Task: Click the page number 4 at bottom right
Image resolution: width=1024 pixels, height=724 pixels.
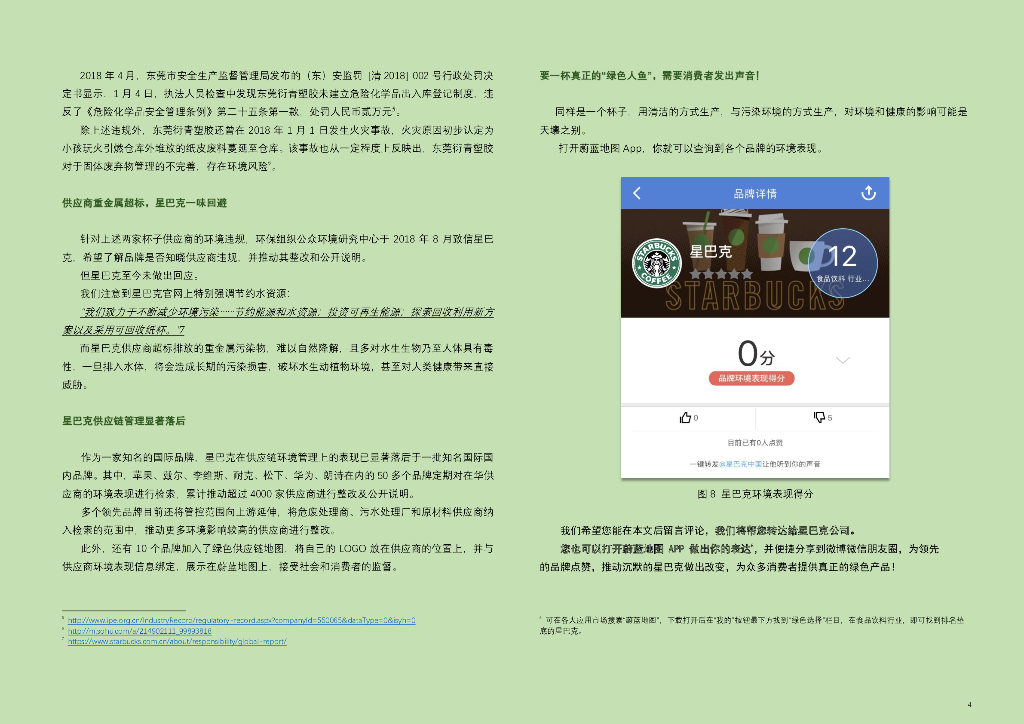Action: 969,704
